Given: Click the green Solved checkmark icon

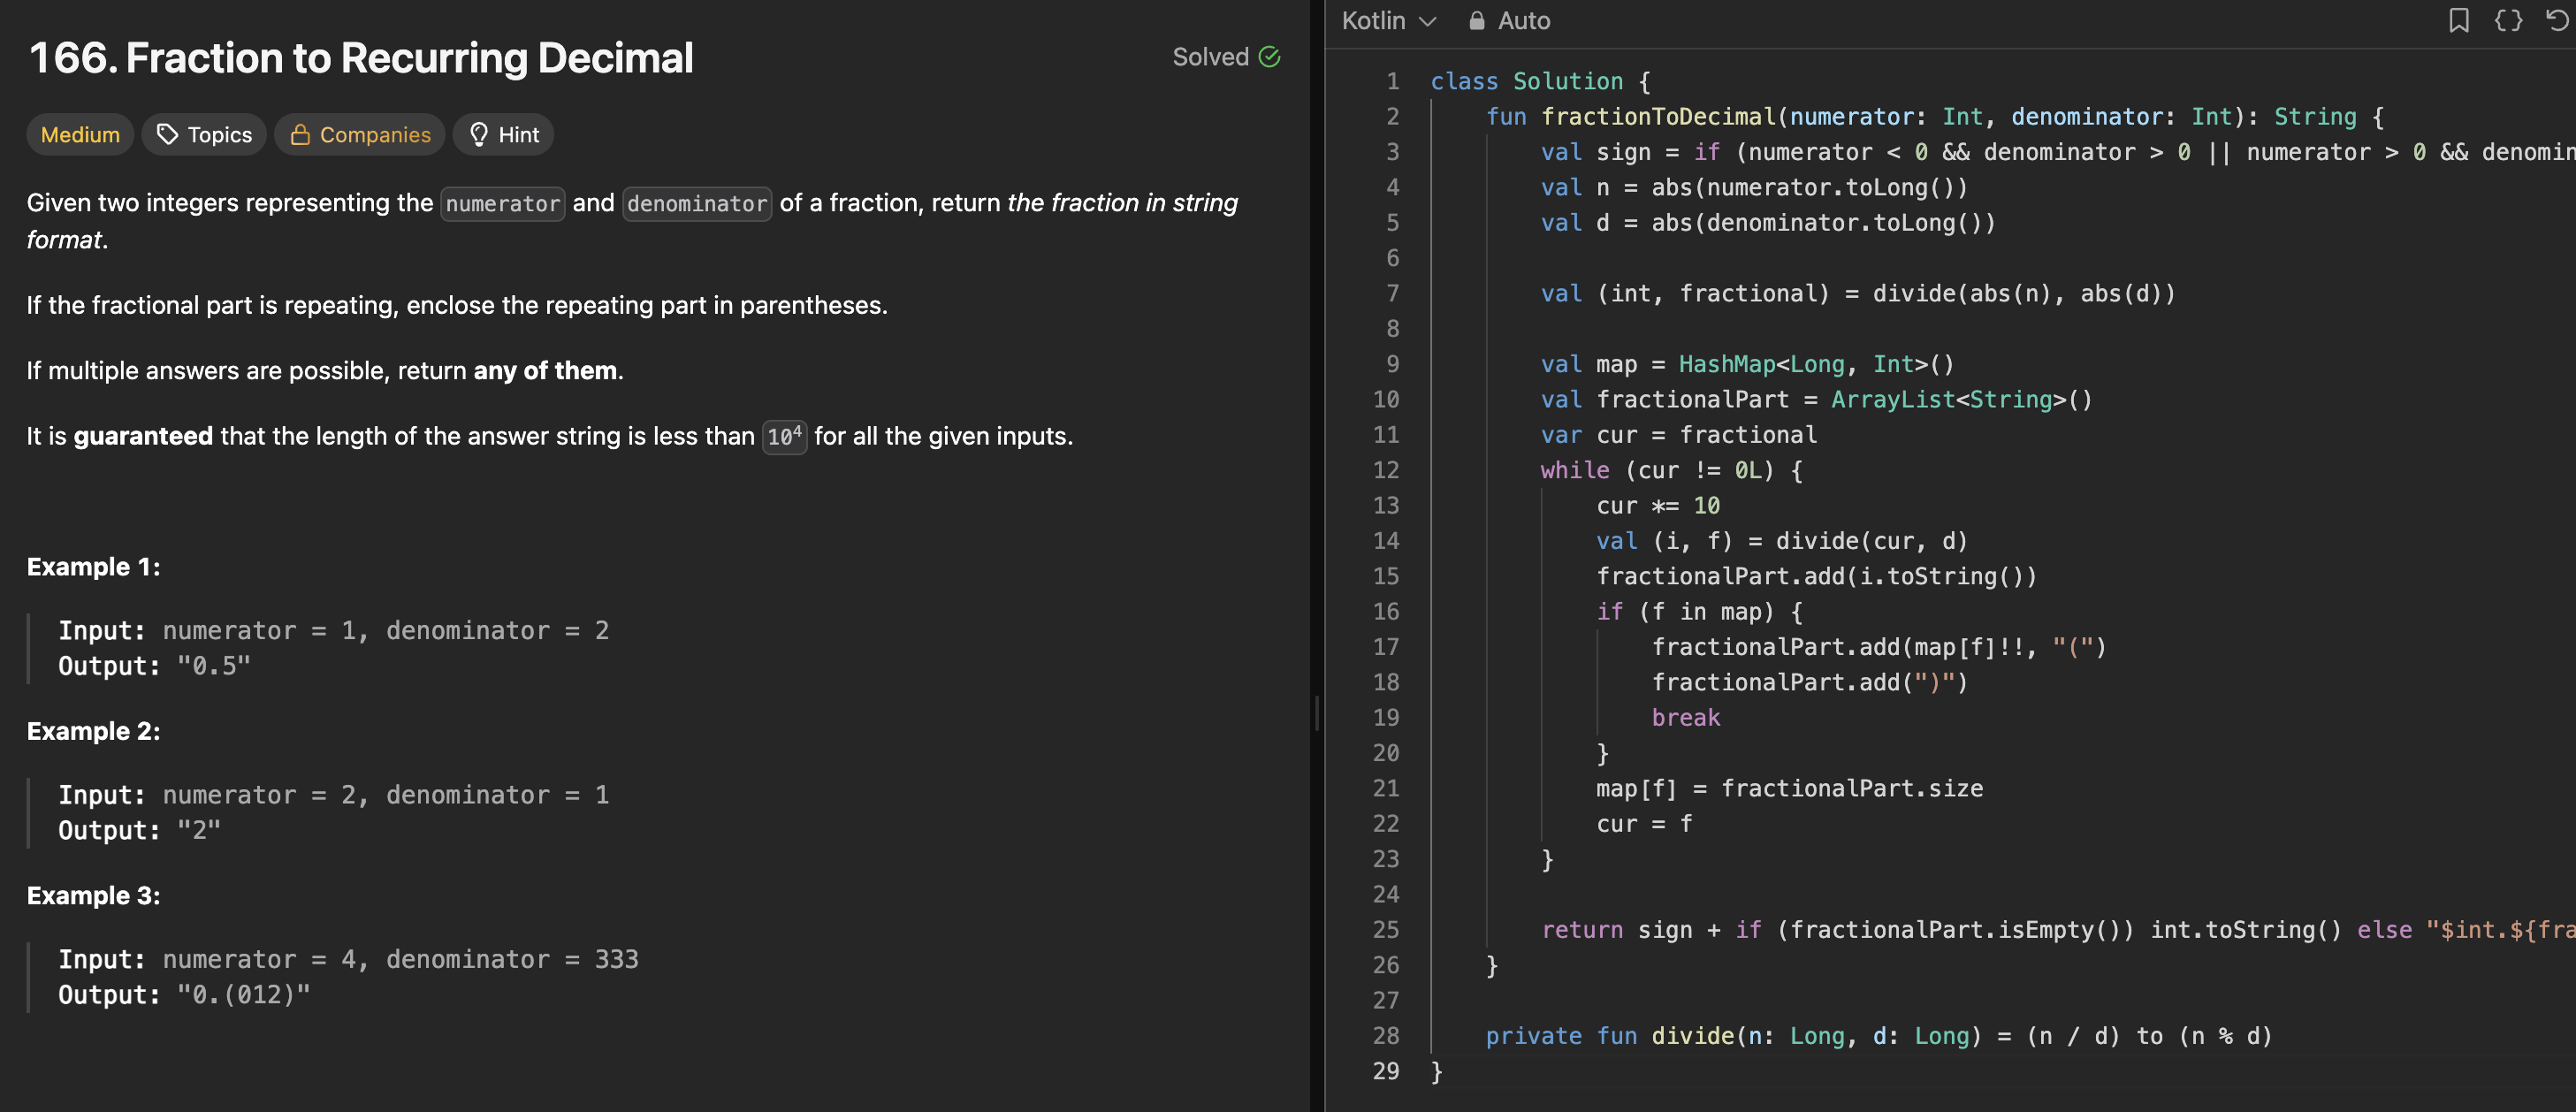Looking at the screenshot, I should 1269,57.
